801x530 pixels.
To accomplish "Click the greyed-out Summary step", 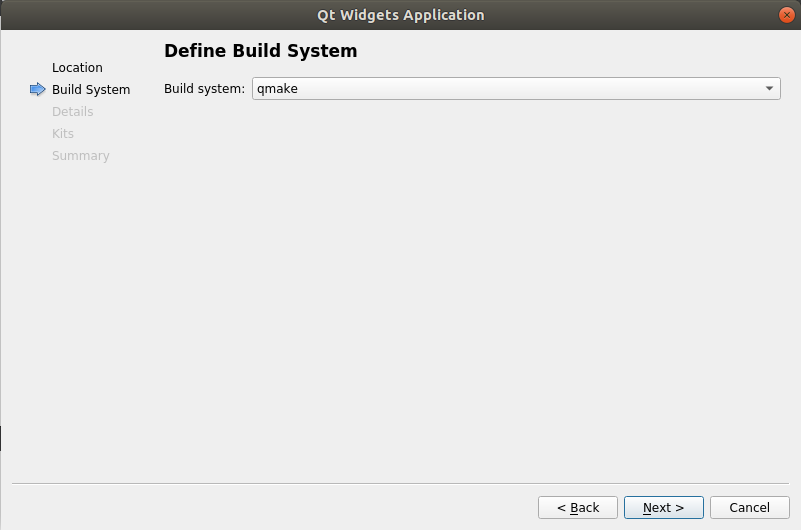I will point(81,156).
